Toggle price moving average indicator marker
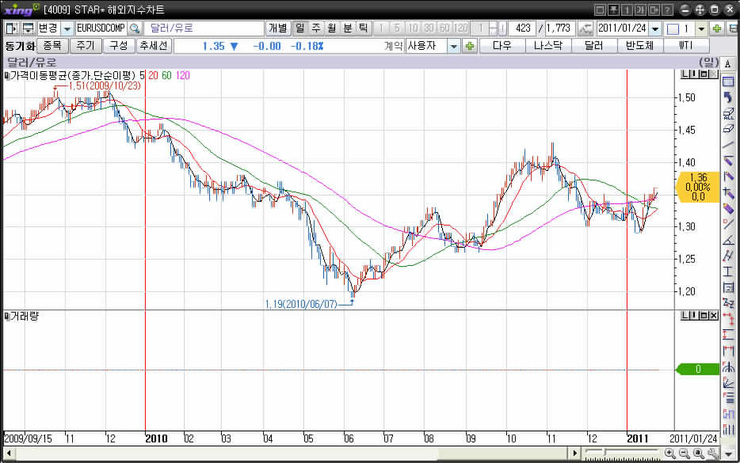 [7, 76]
